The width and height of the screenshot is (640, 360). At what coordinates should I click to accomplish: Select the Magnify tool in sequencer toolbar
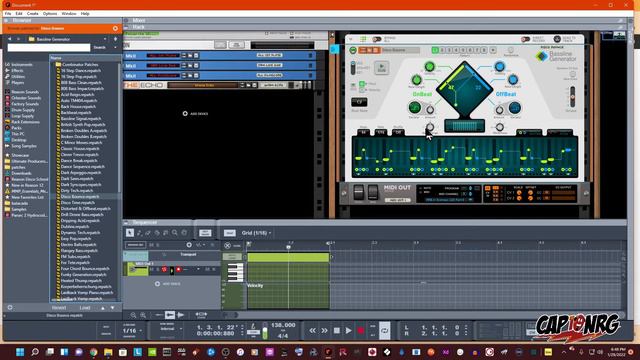tap(175, 233)
